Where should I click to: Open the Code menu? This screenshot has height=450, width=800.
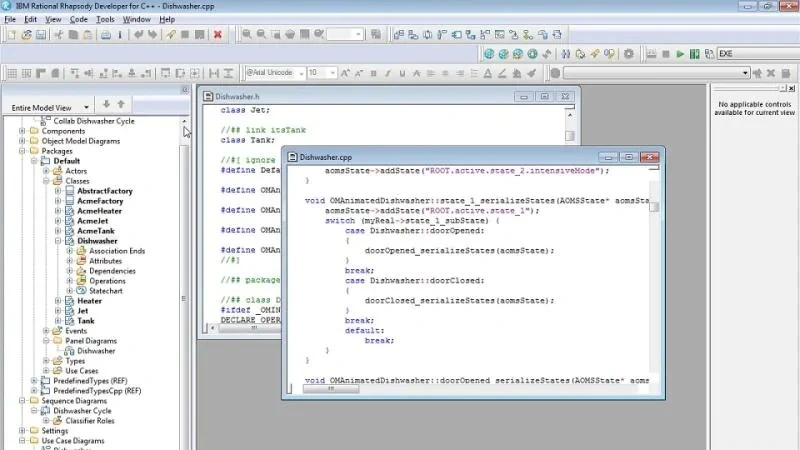coord(78,19)
